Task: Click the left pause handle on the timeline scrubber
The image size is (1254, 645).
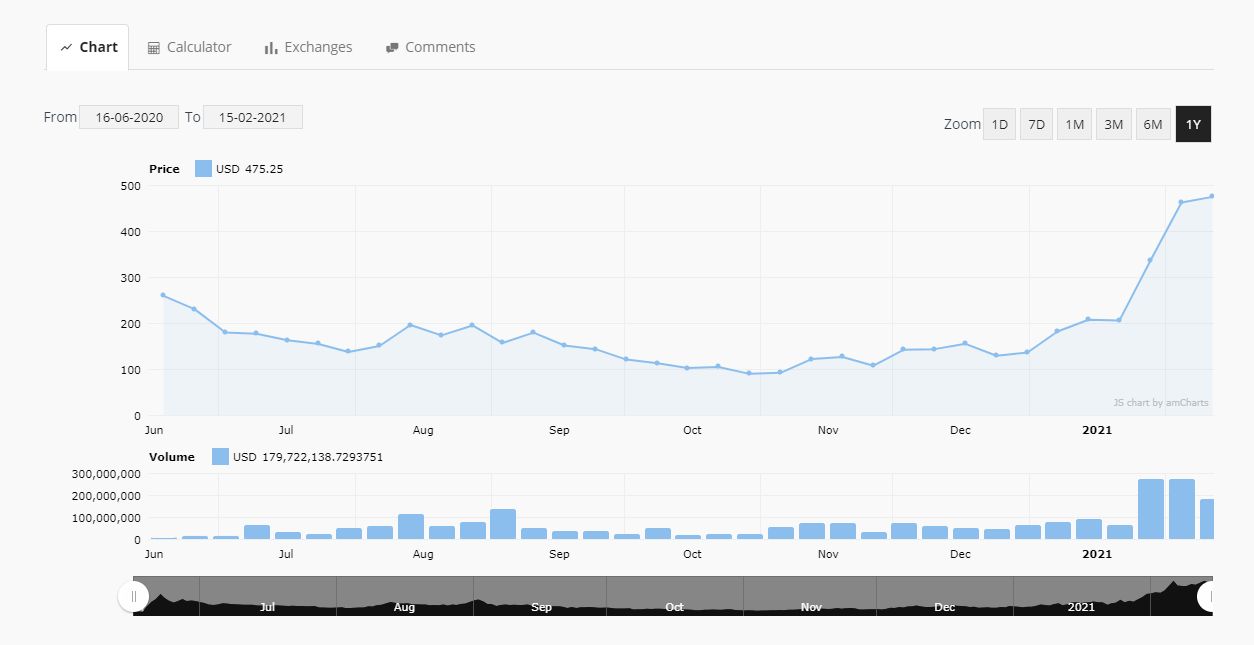Action: (133, 596)
